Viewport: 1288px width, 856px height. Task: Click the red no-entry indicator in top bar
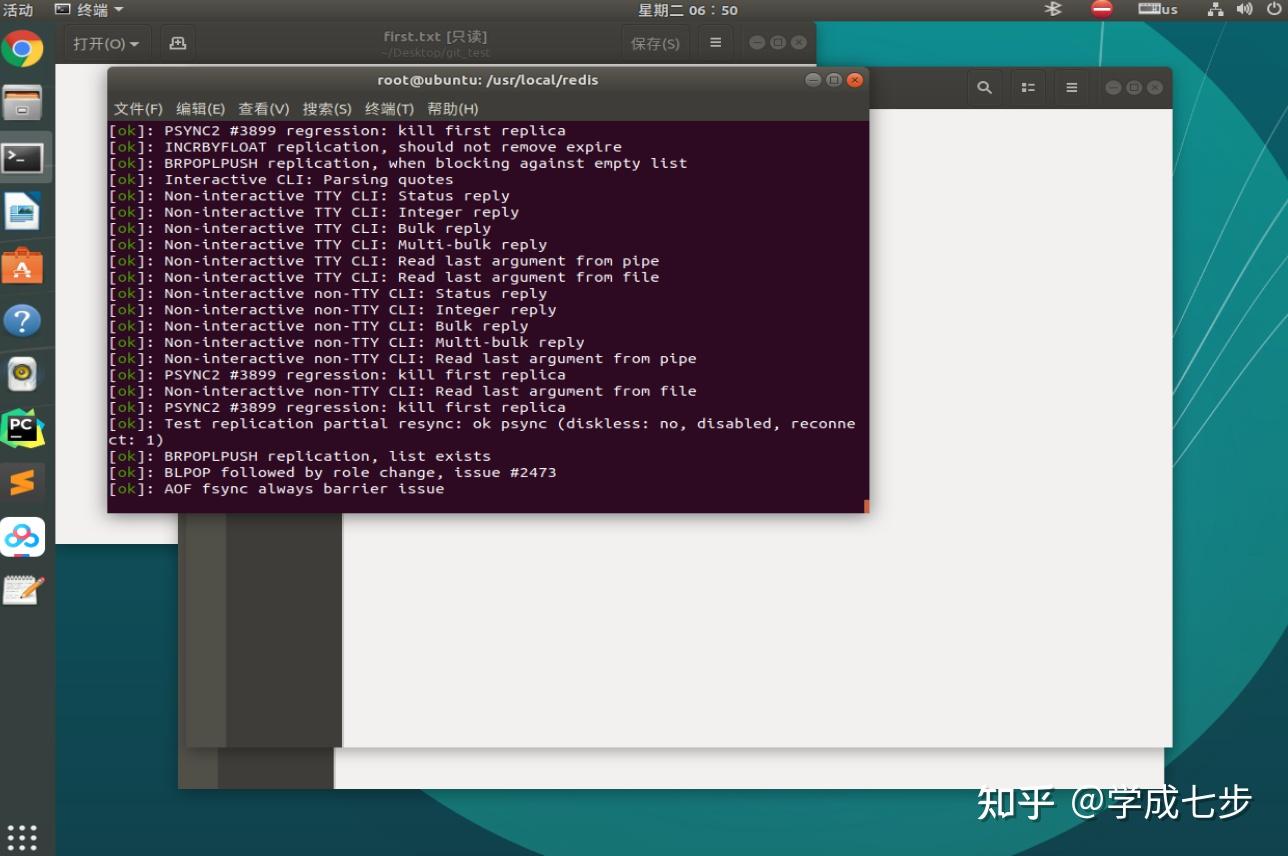pos(1102,9)
